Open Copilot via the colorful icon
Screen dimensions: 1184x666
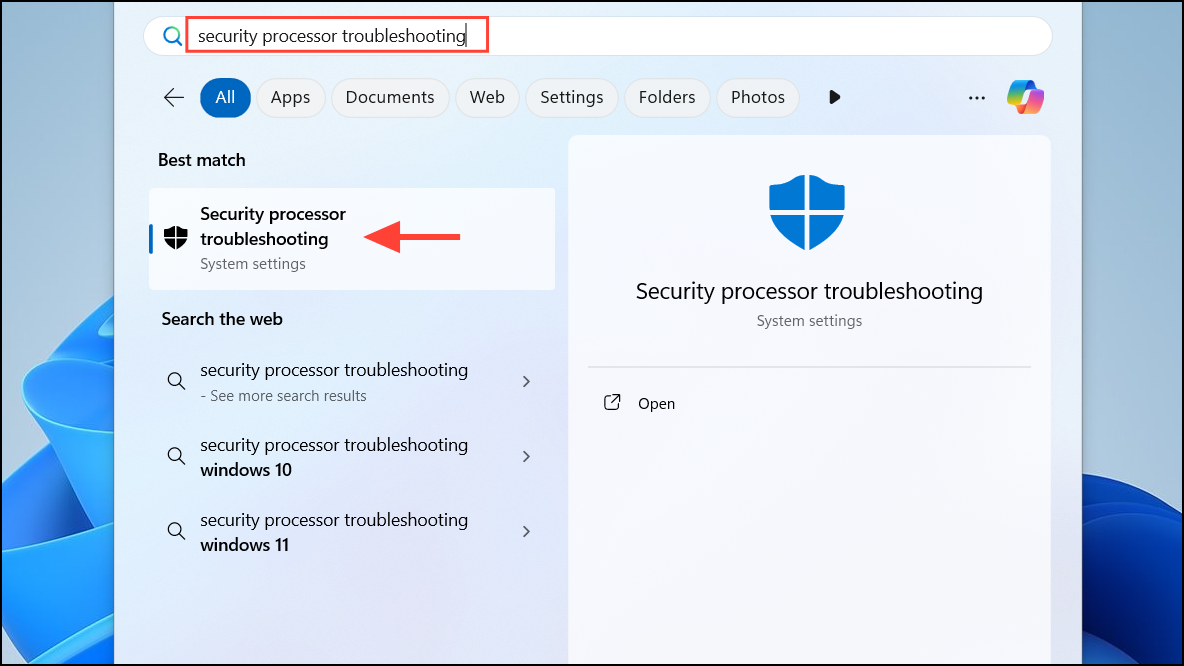(1025, 97)
